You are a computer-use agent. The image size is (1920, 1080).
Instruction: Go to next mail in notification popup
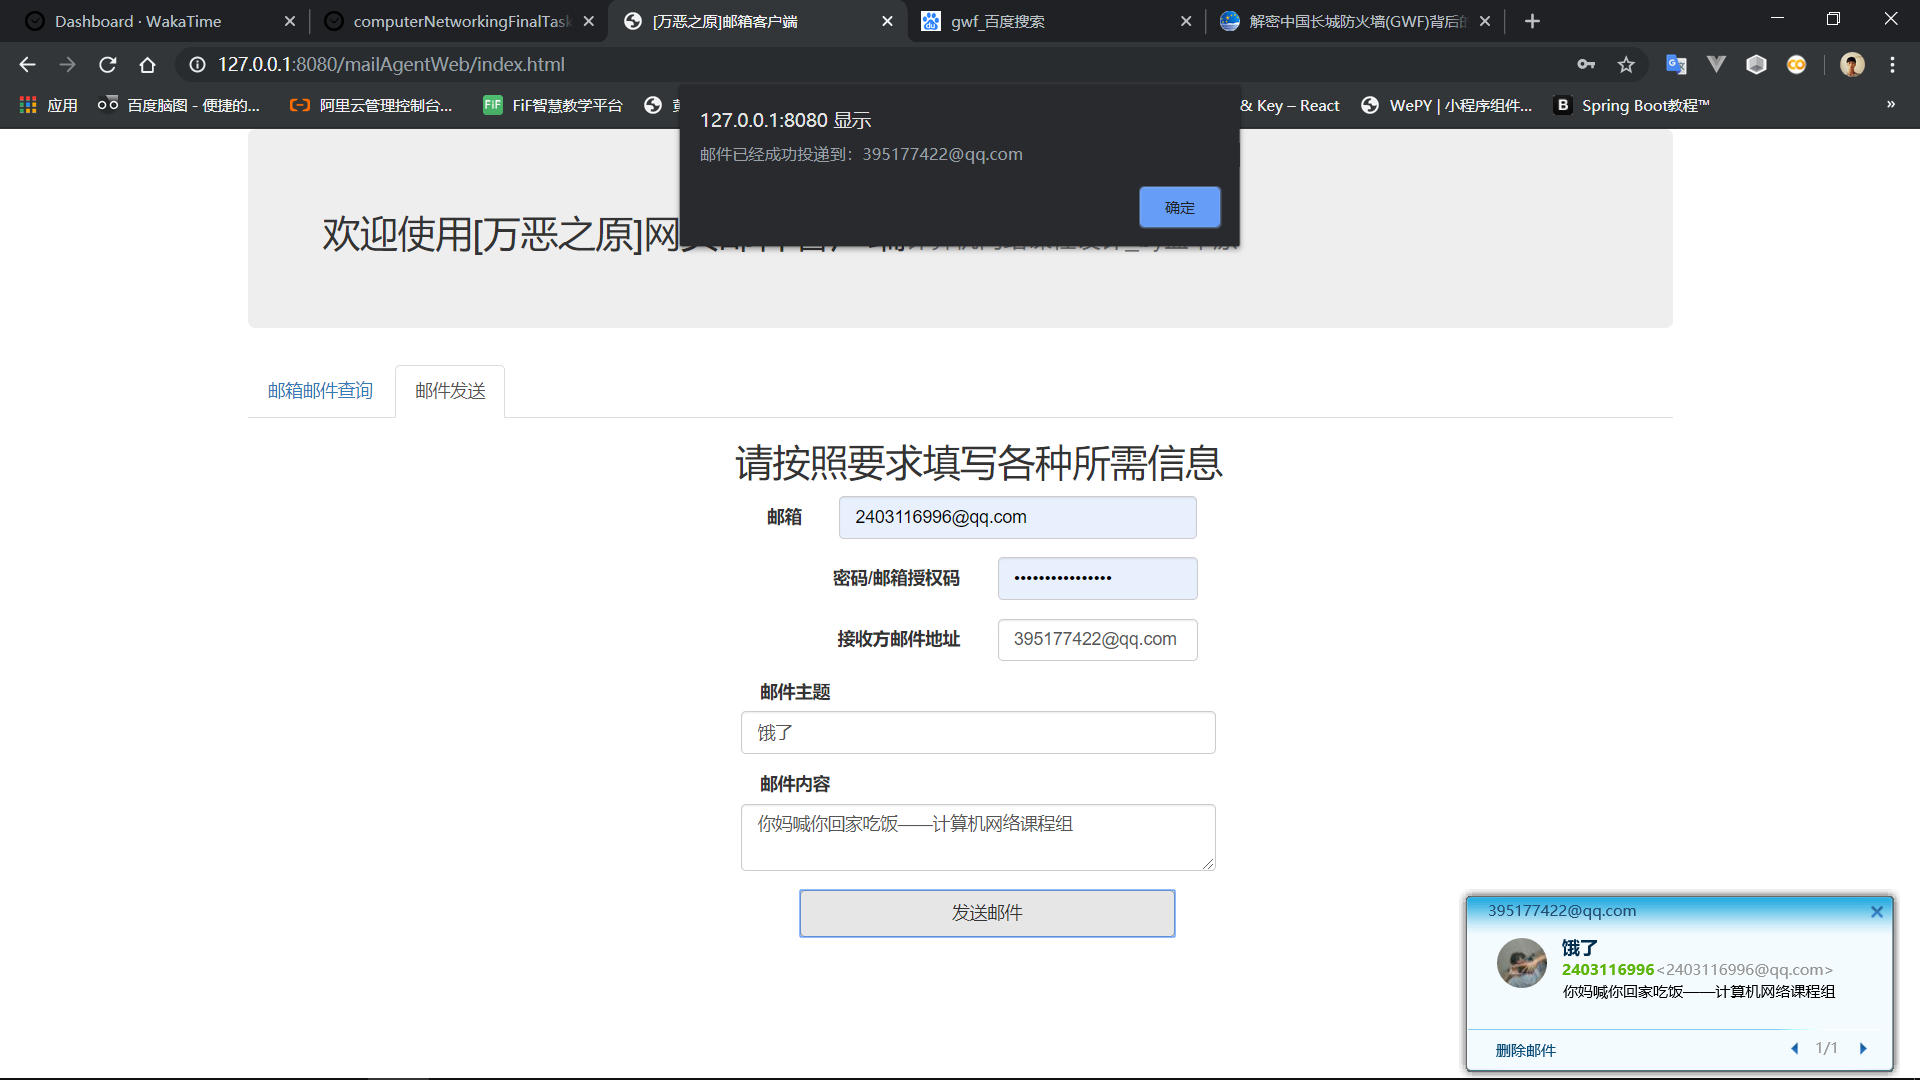coord(1863,1048)
